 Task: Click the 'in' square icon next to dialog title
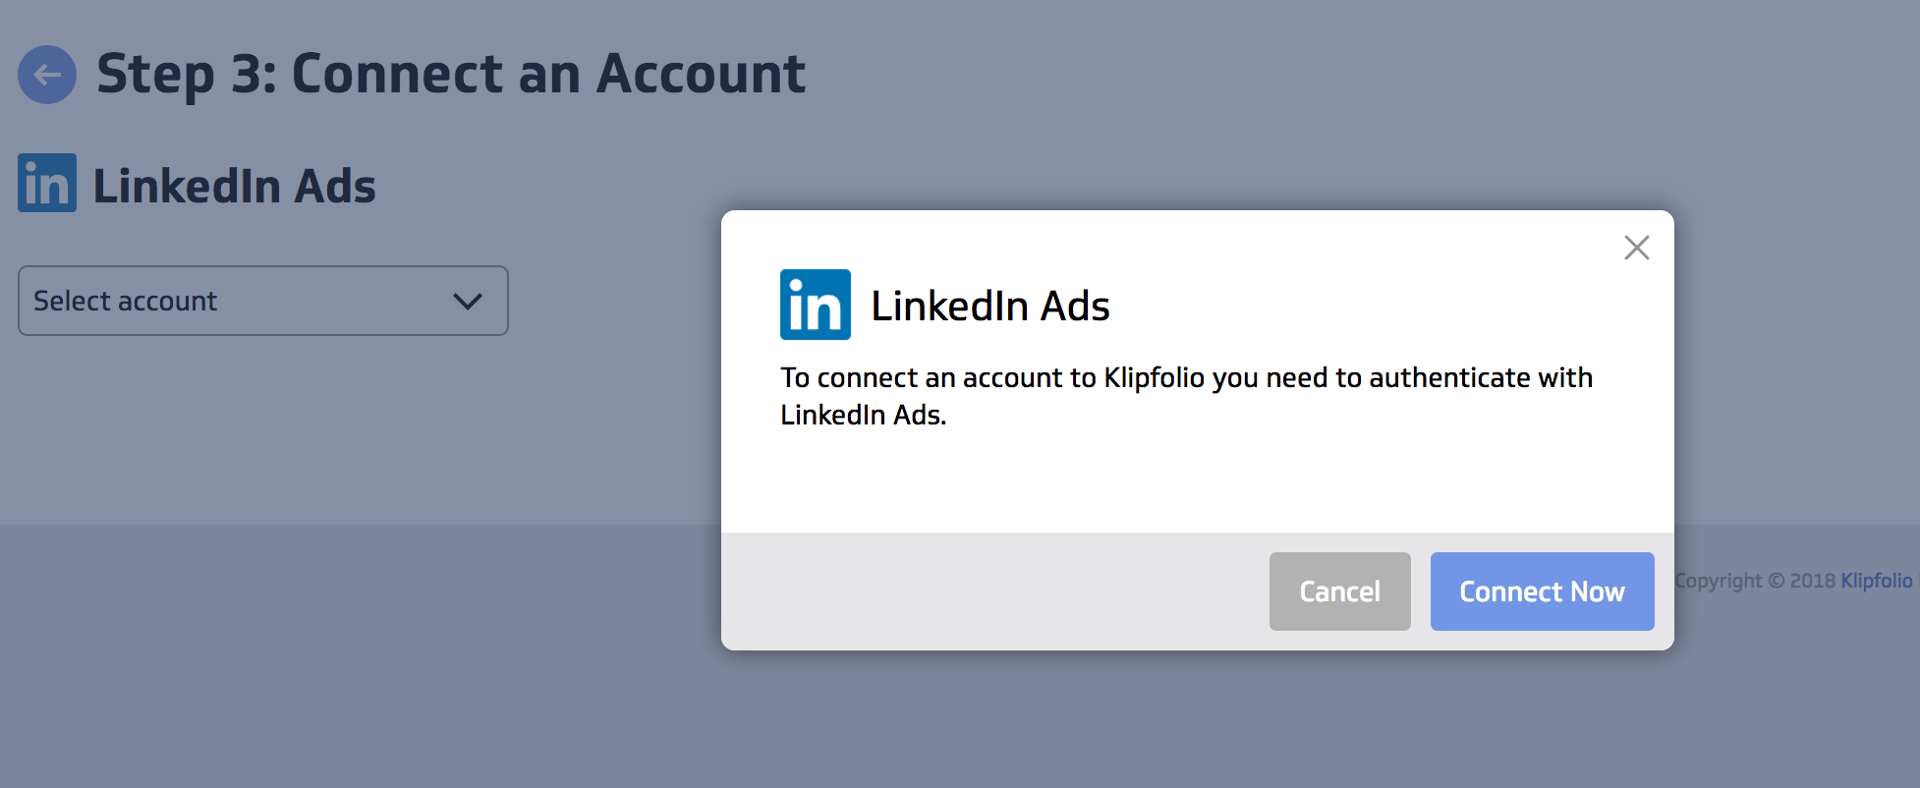click(815, 304)
